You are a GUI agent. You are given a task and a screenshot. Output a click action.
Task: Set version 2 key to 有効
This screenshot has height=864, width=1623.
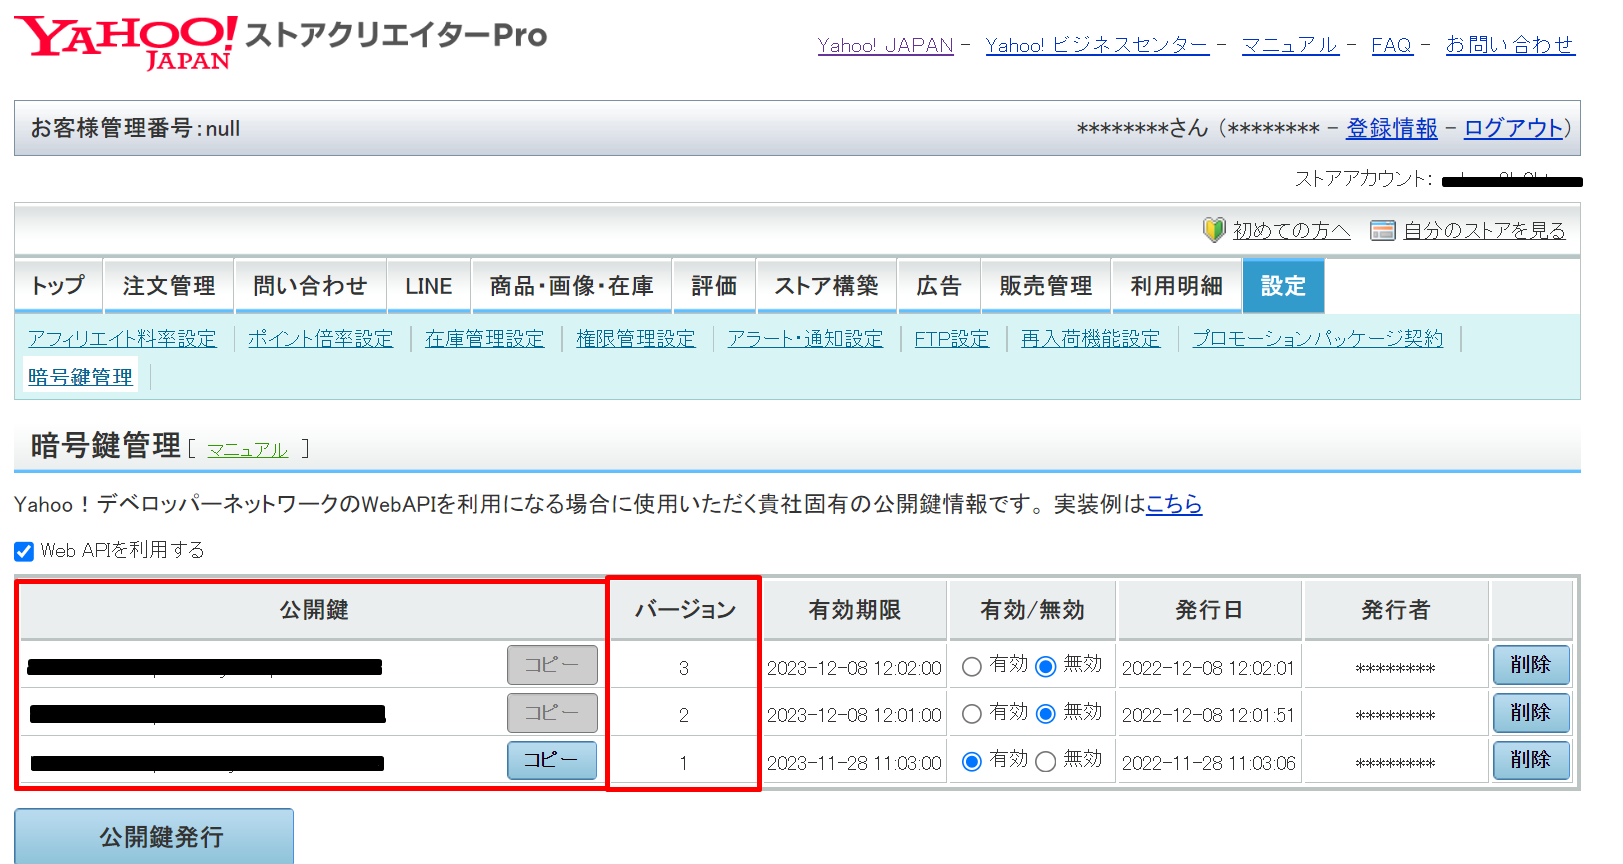pos(971,714)
